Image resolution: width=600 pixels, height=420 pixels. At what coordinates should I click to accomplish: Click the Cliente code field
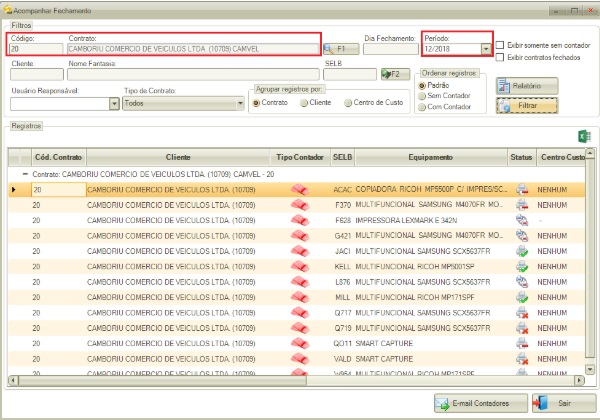37,74
